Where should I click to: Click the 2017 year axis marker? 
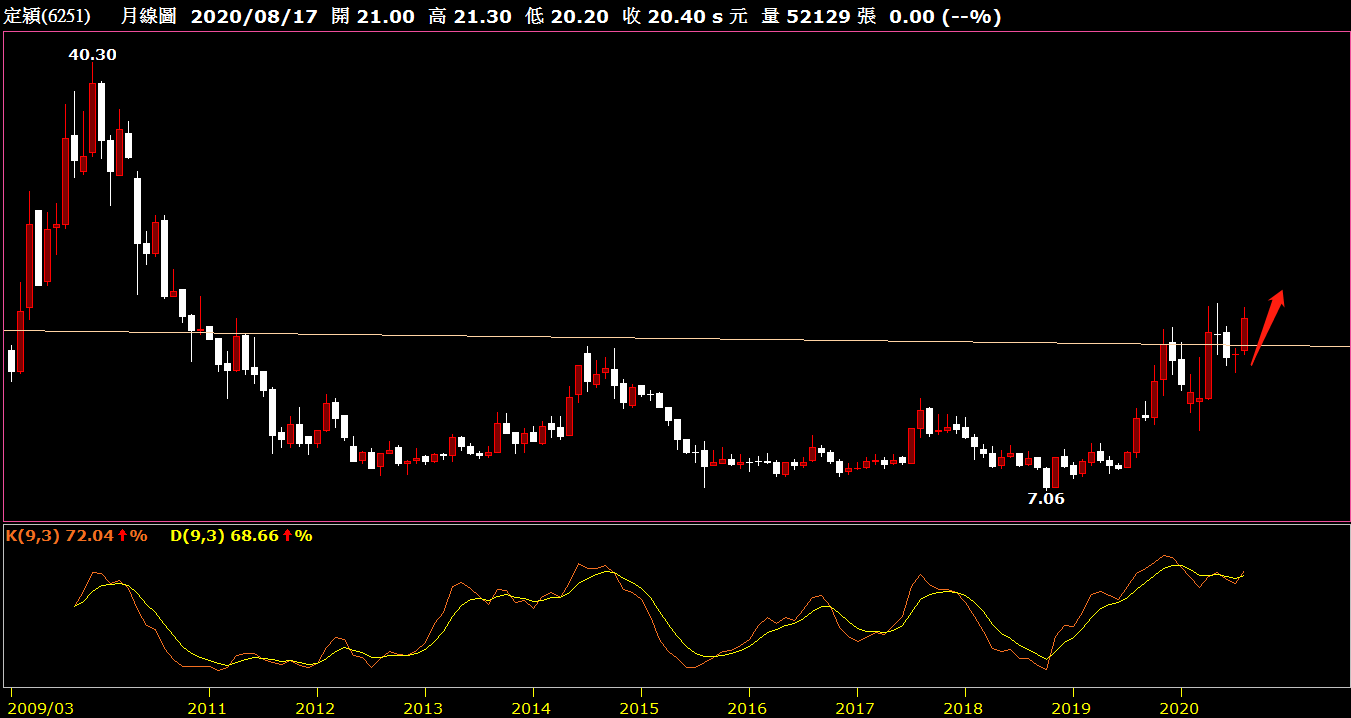(857, 708)
